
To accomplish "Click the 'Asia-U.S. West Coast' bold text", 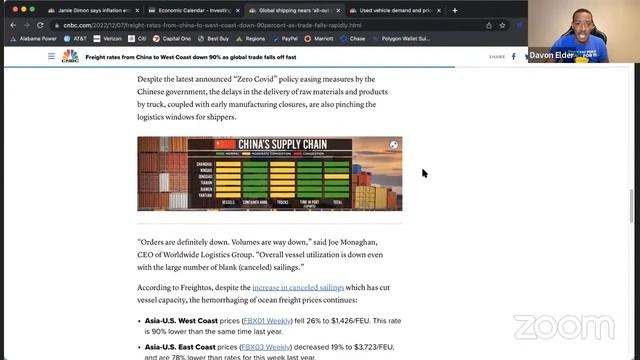I will pos(181,321).
